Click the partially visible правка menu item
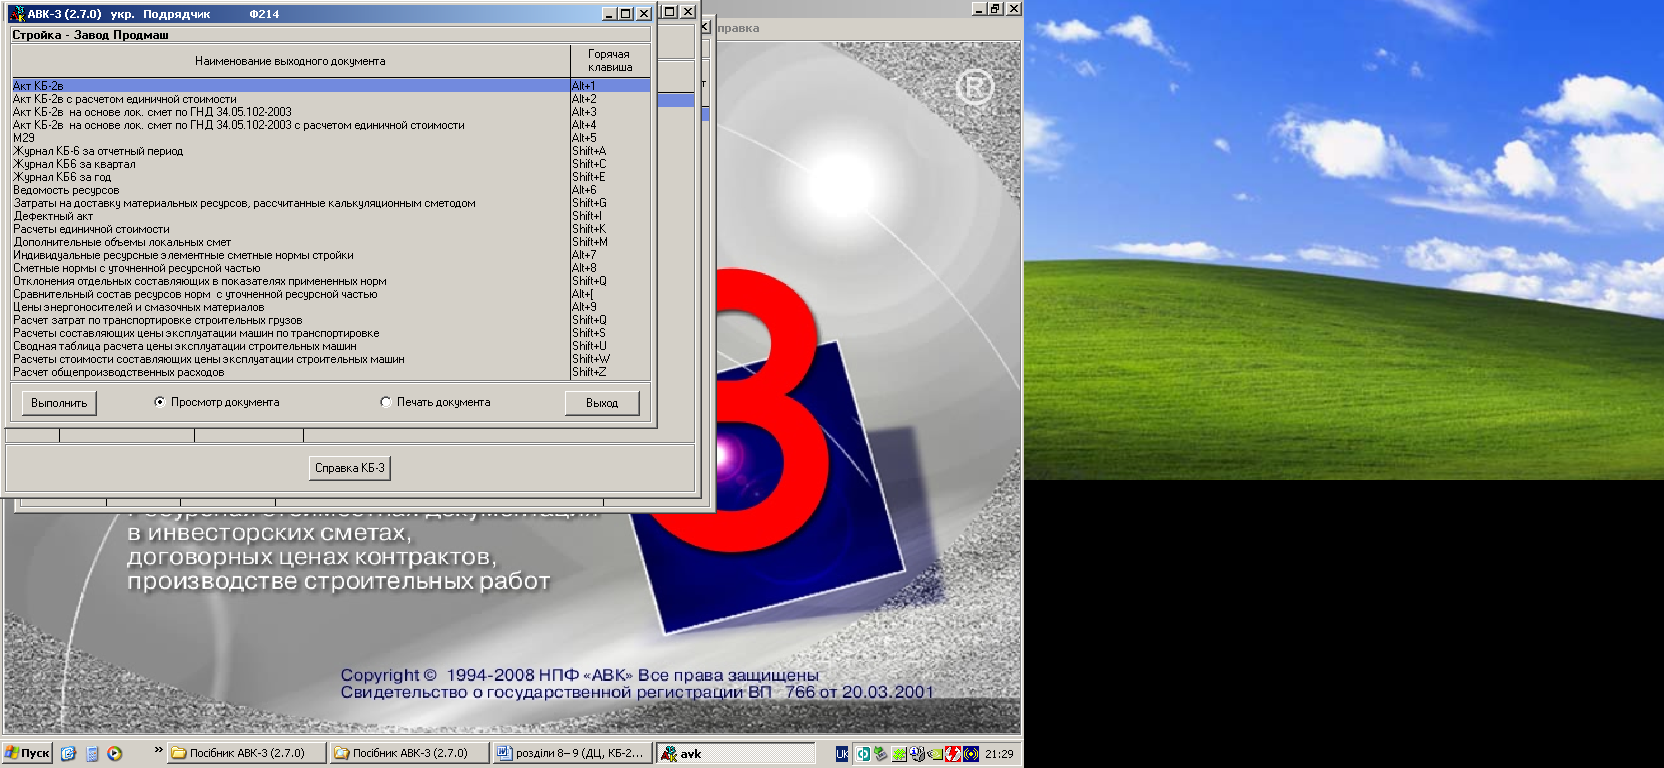This screenshot has height=768, width=1664. coord(738,28)
